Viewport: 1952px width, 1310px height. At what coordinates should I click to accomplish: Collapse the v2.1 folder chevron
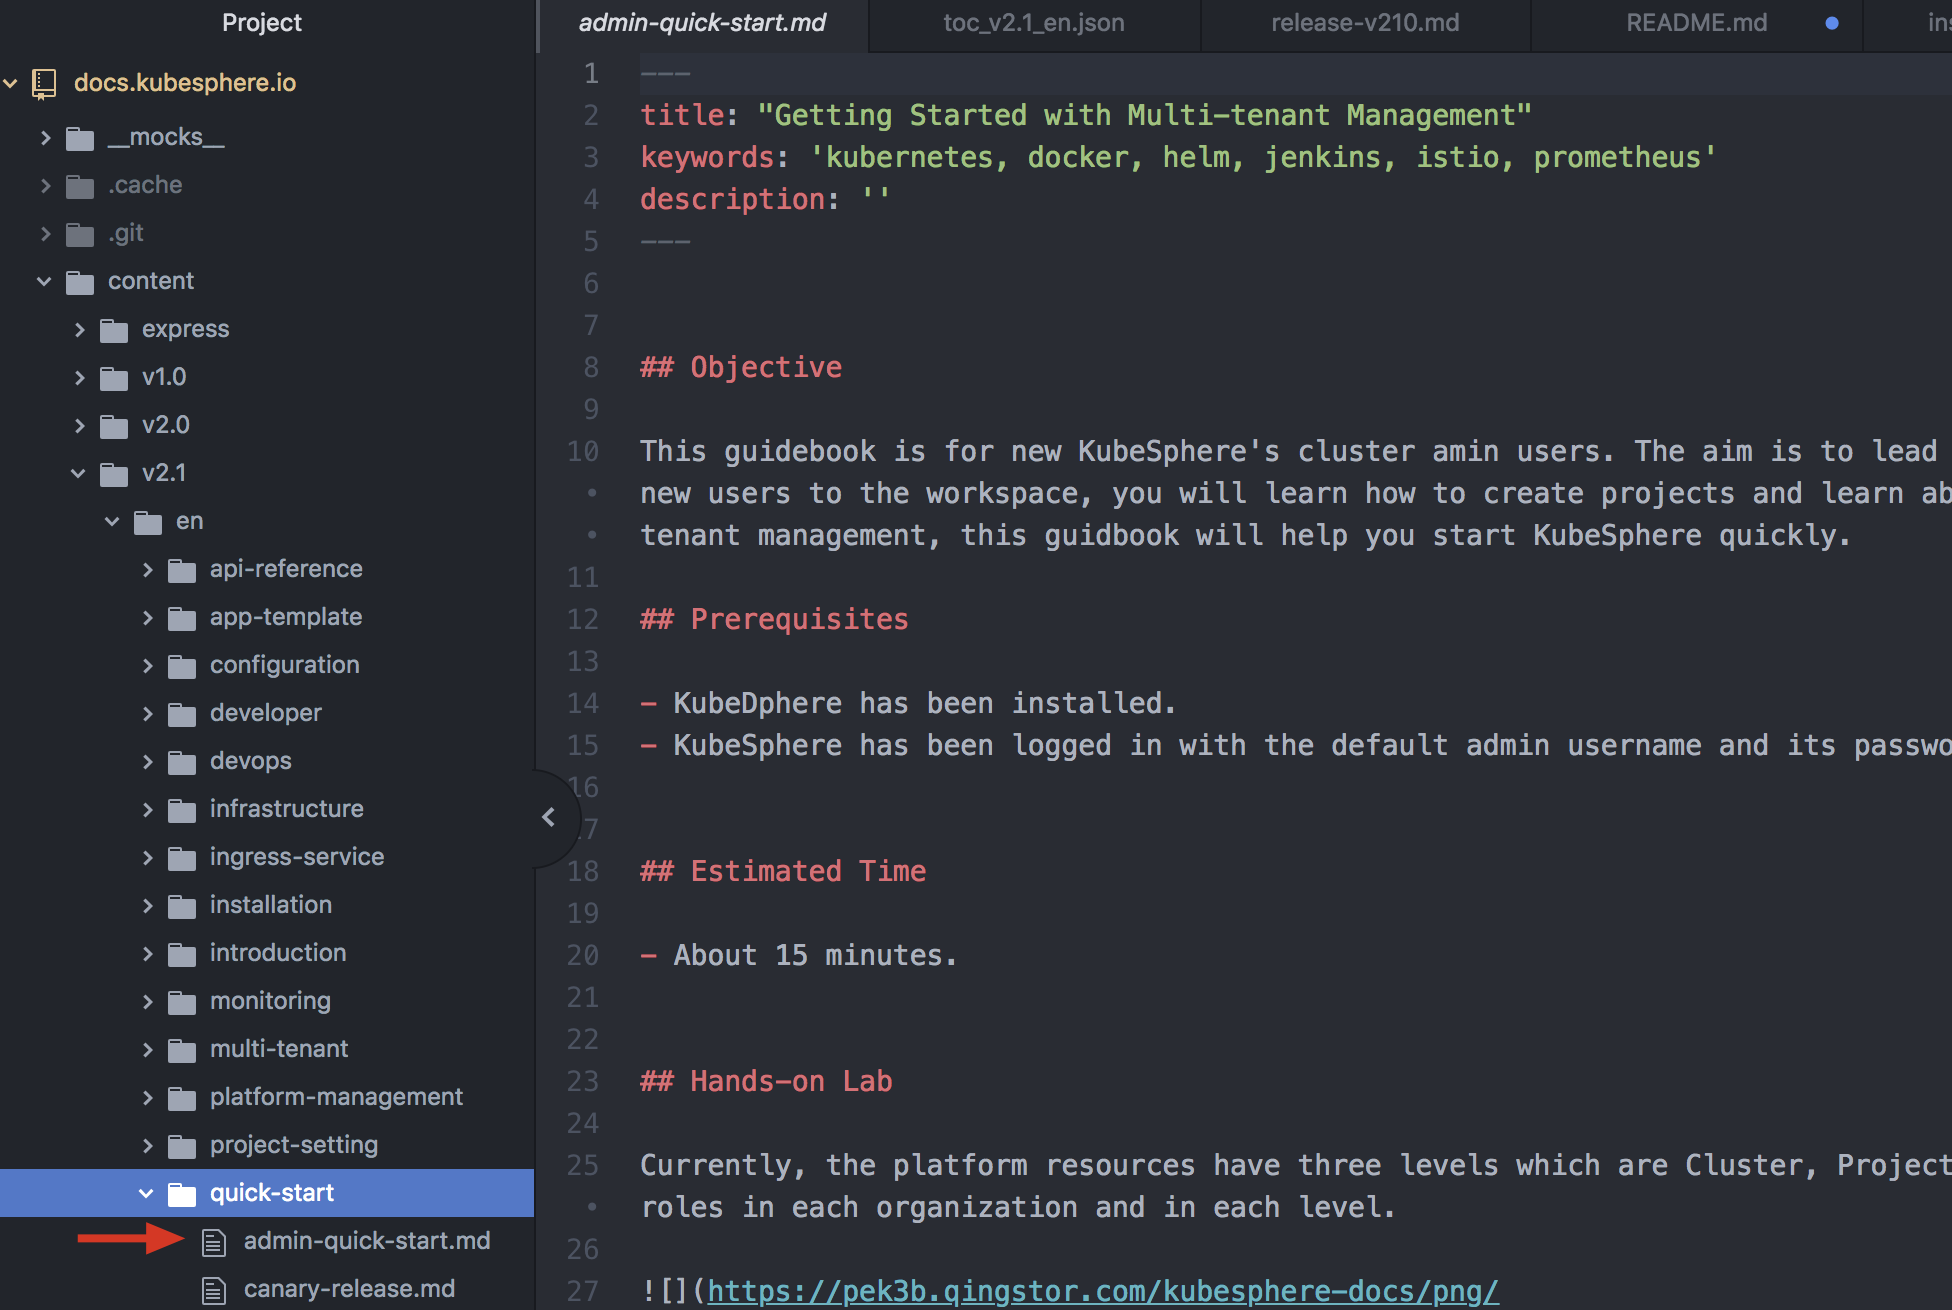78,474
